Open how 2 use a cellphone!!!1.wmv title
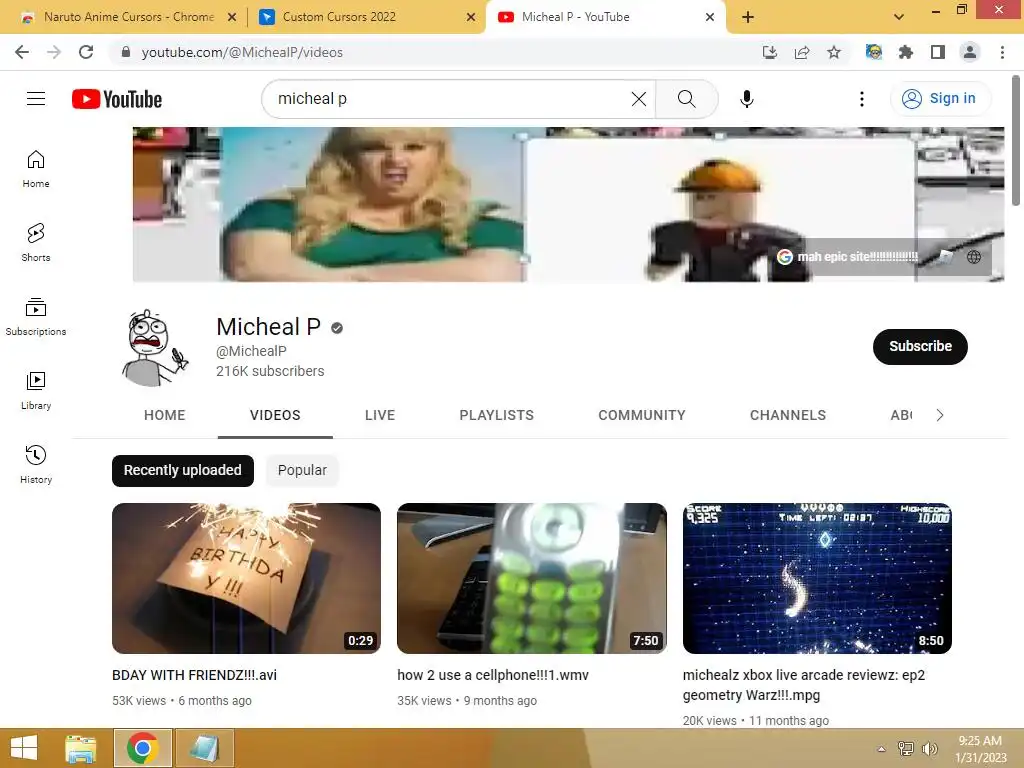Viewport: 1024px width, 768px height. pos(493,675)
